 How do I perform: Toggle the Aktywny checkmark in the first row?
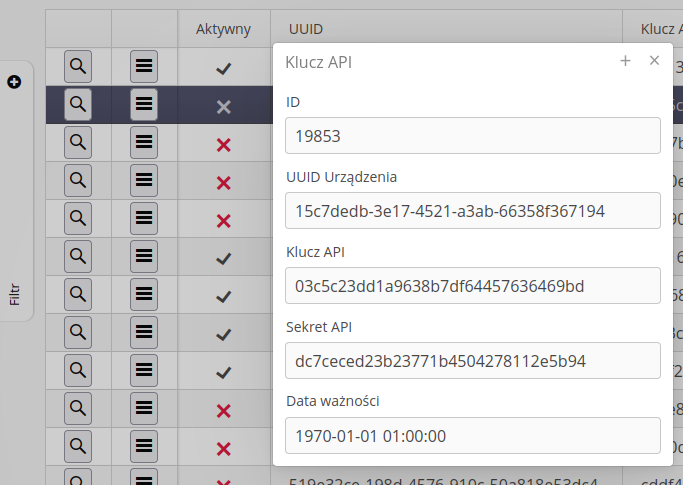pyautogui.click(x=224, y=68)
